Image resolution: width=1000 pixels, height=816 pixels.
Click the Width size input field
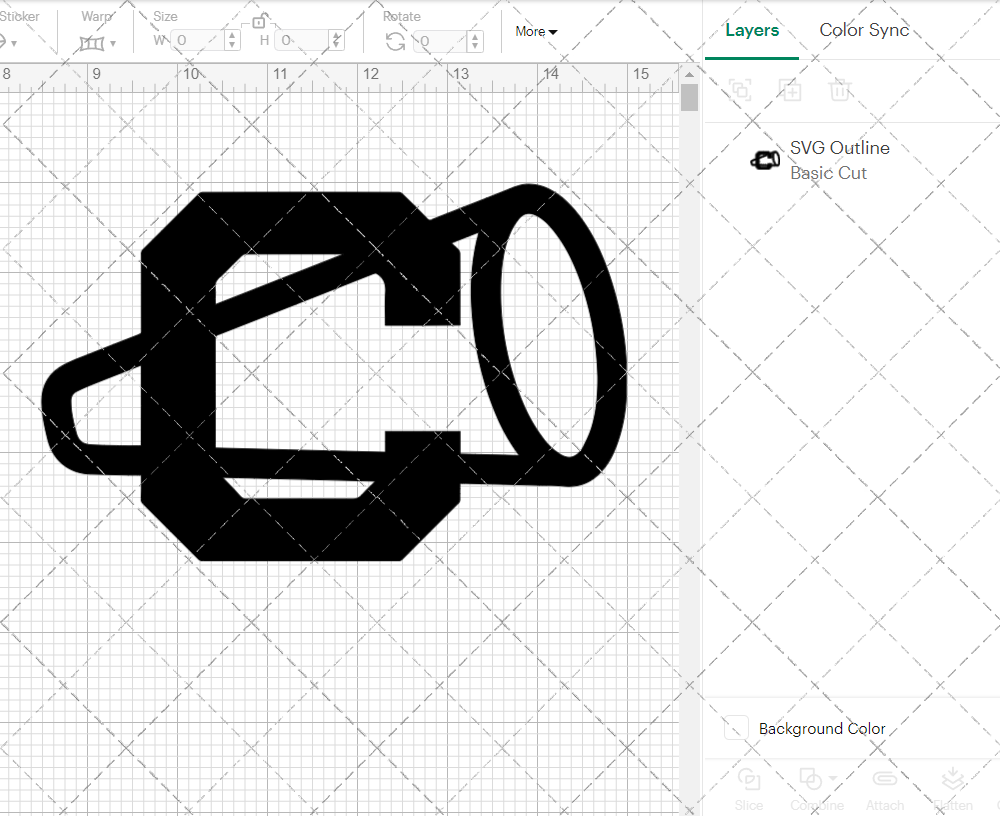click(x=198, y=41)
